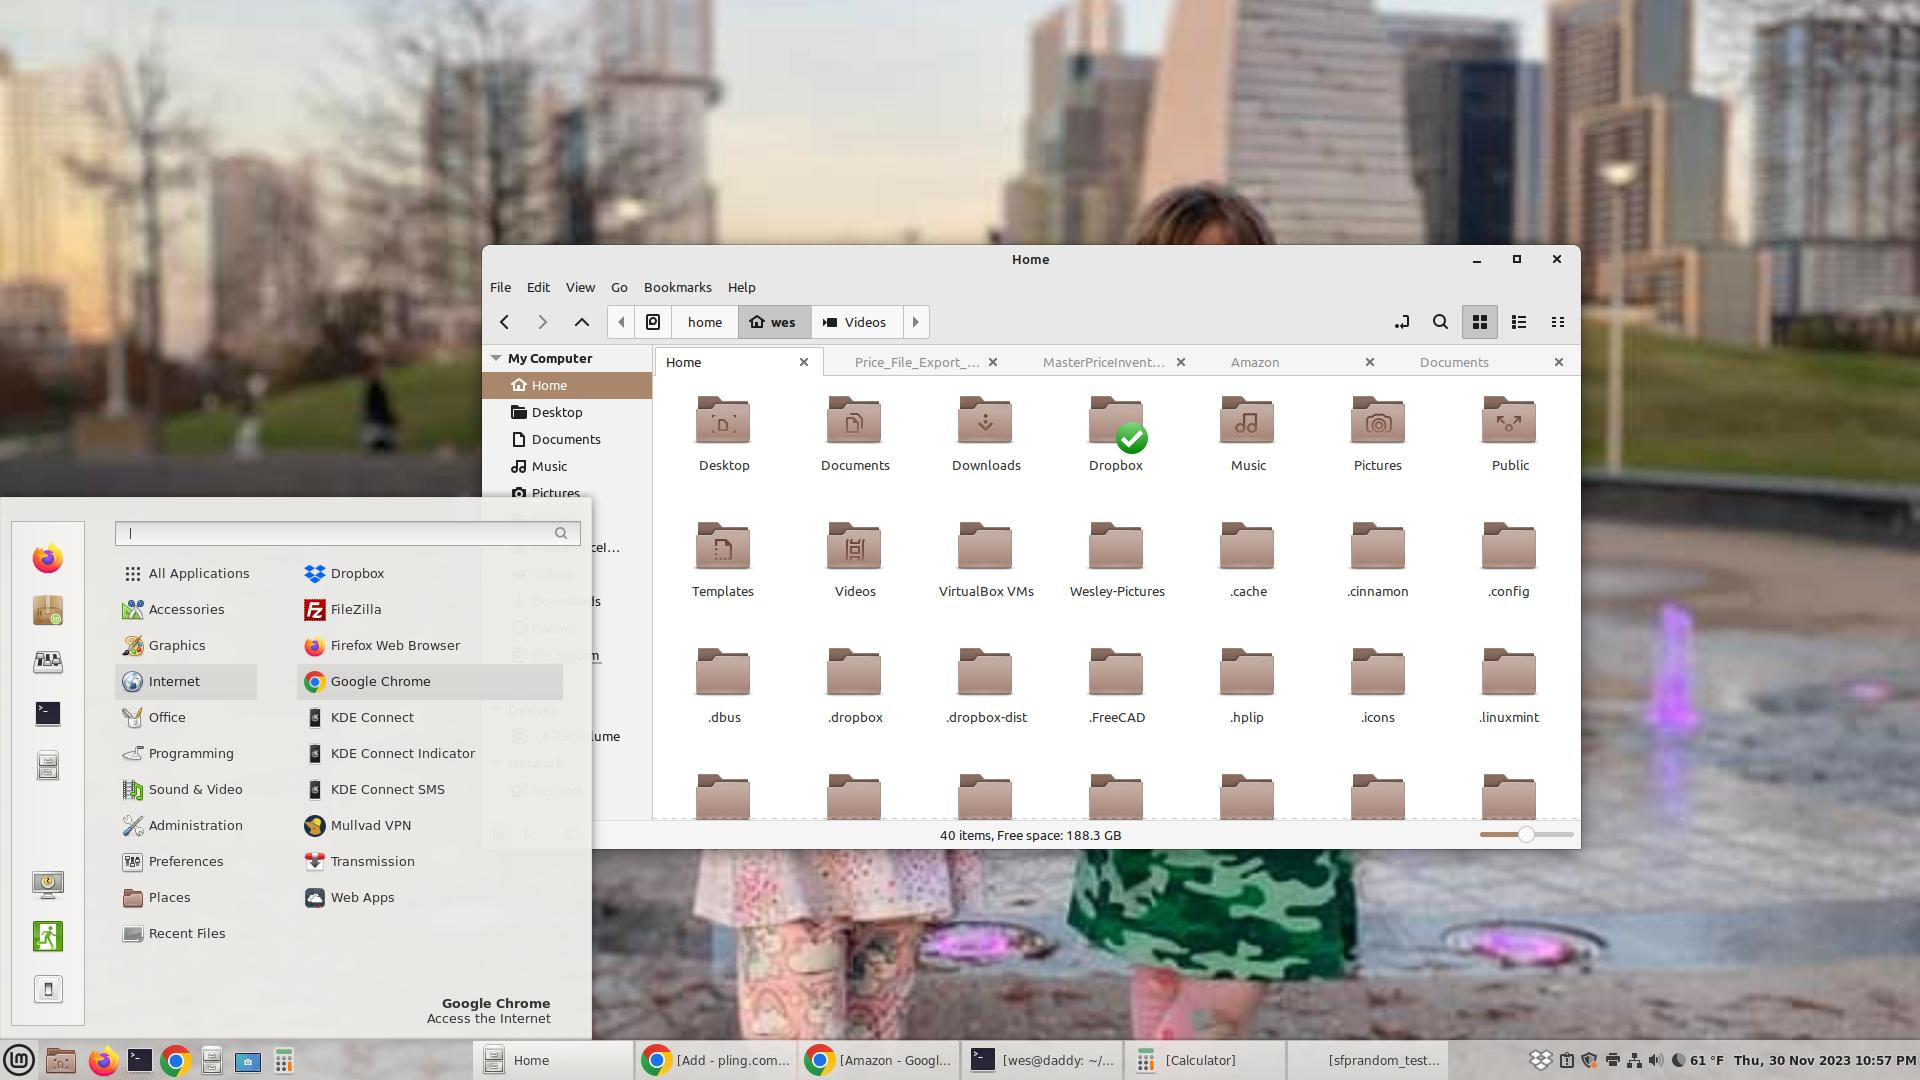Click the network tray icon

coord(1634,1060)
